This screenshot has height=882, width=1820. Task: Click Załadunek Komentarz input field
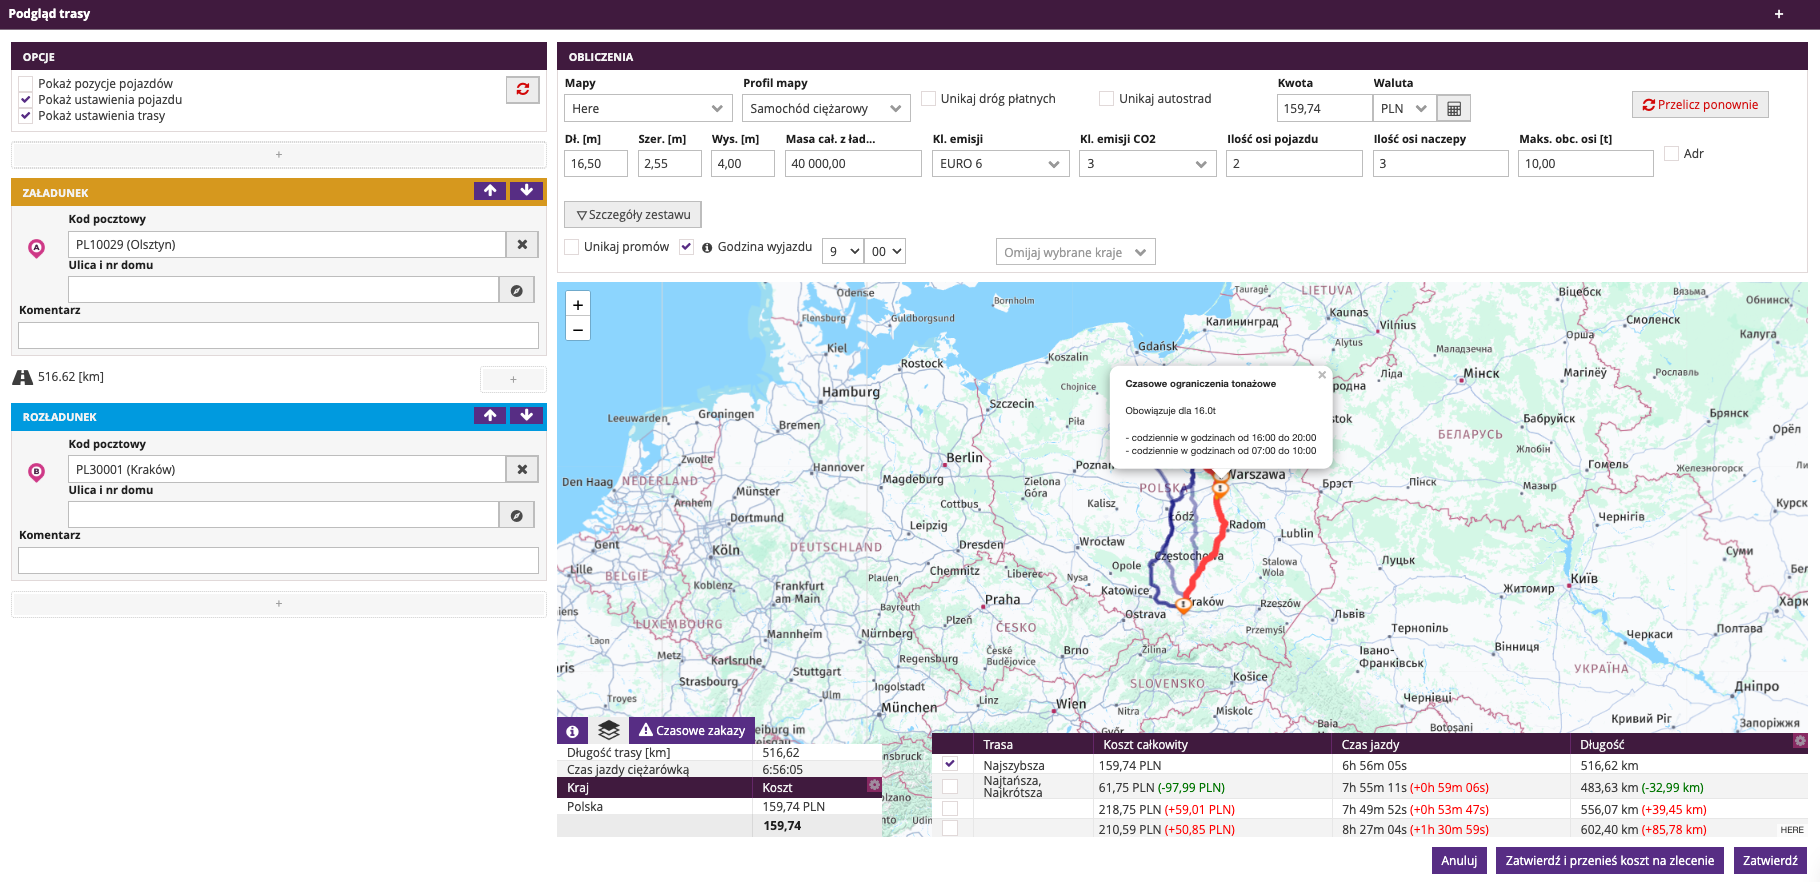pos(278,335)
